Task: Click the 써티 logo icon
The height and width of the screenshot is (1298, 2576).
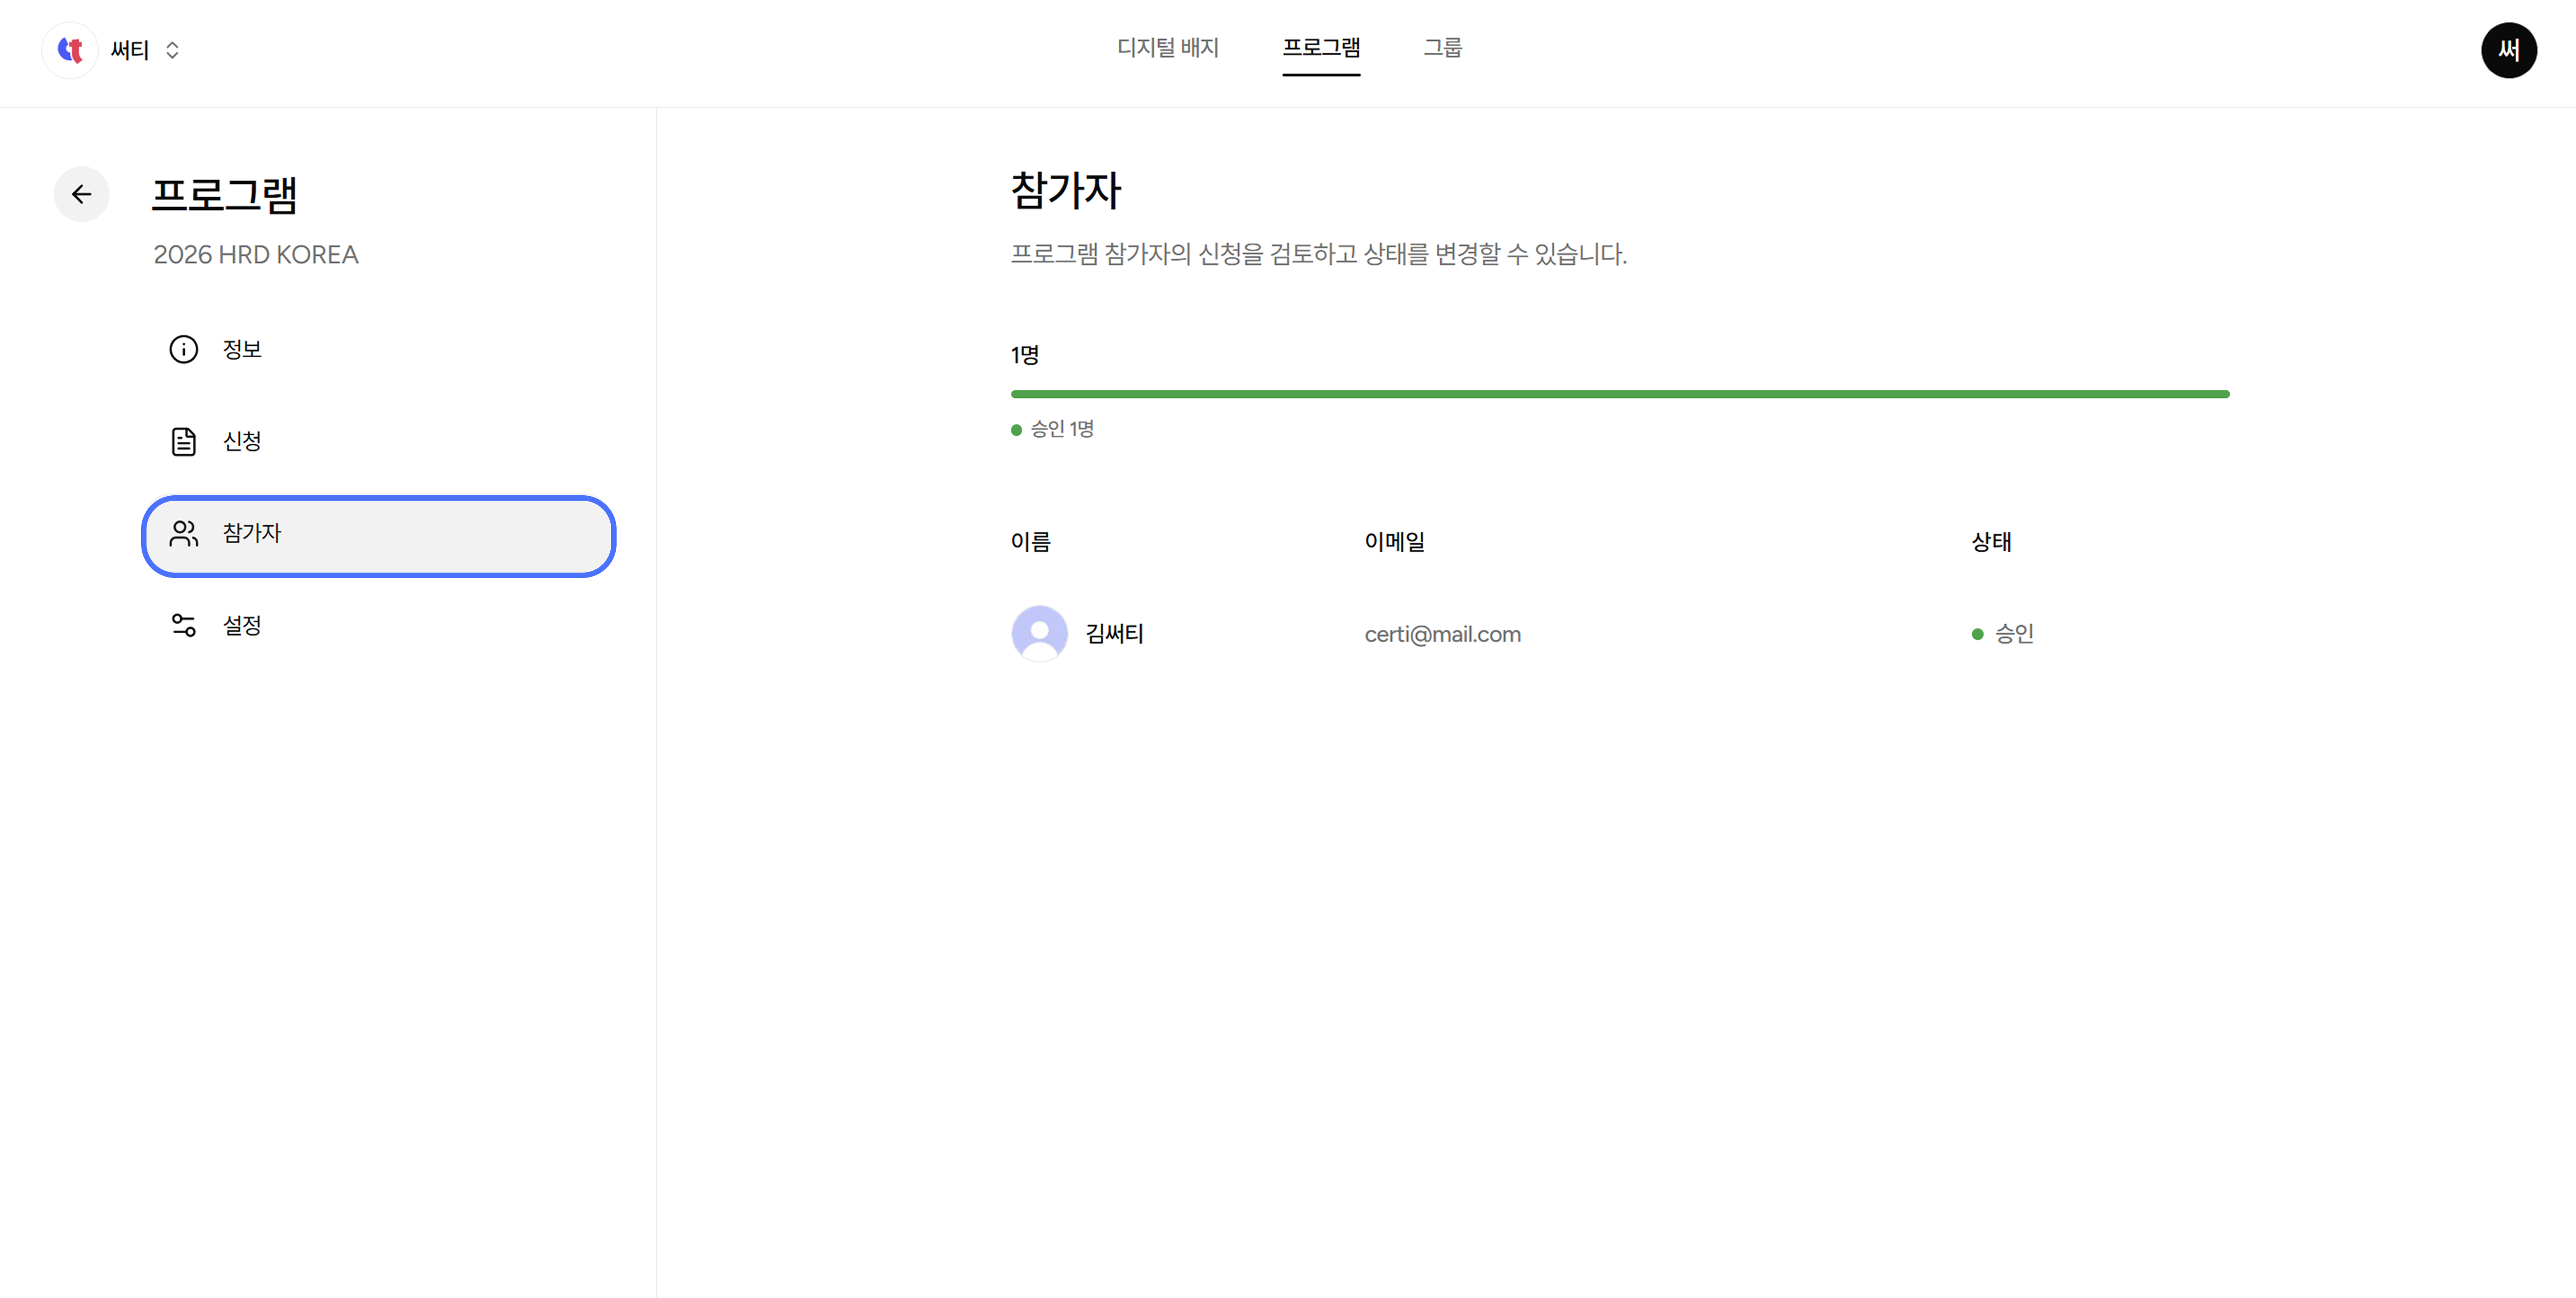Action: [x=70, y=50]
